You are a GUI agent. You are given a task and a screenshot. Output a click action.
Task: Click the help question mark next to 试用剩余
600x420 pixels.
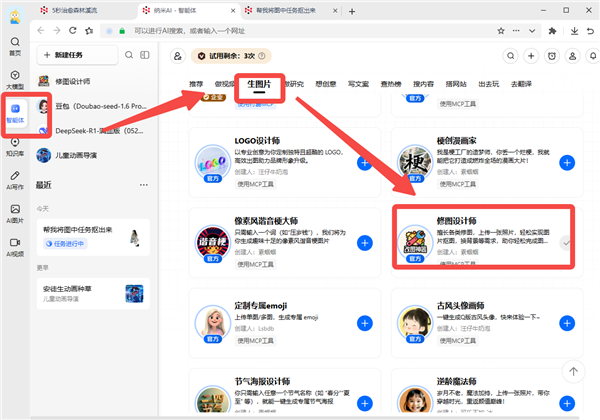262,56
